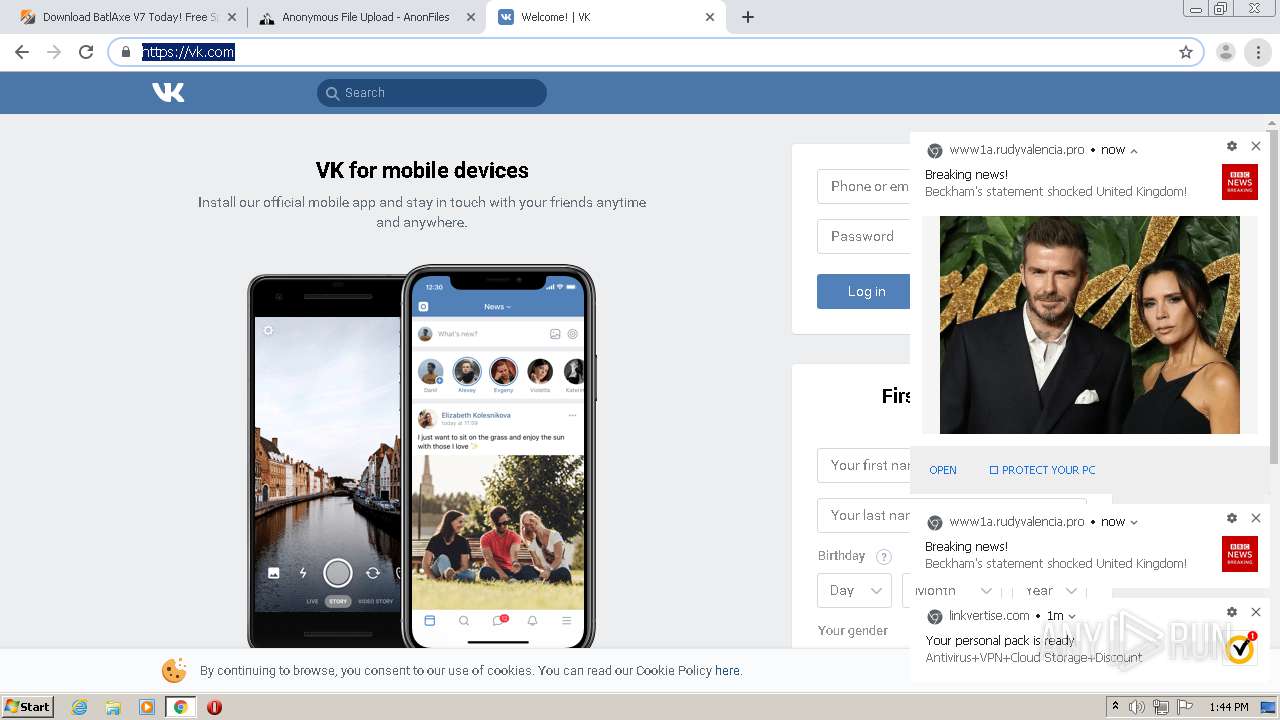Open the media player icon in the taskbar
This screenshot has width=1280, height=720.
tap(146, 707)
